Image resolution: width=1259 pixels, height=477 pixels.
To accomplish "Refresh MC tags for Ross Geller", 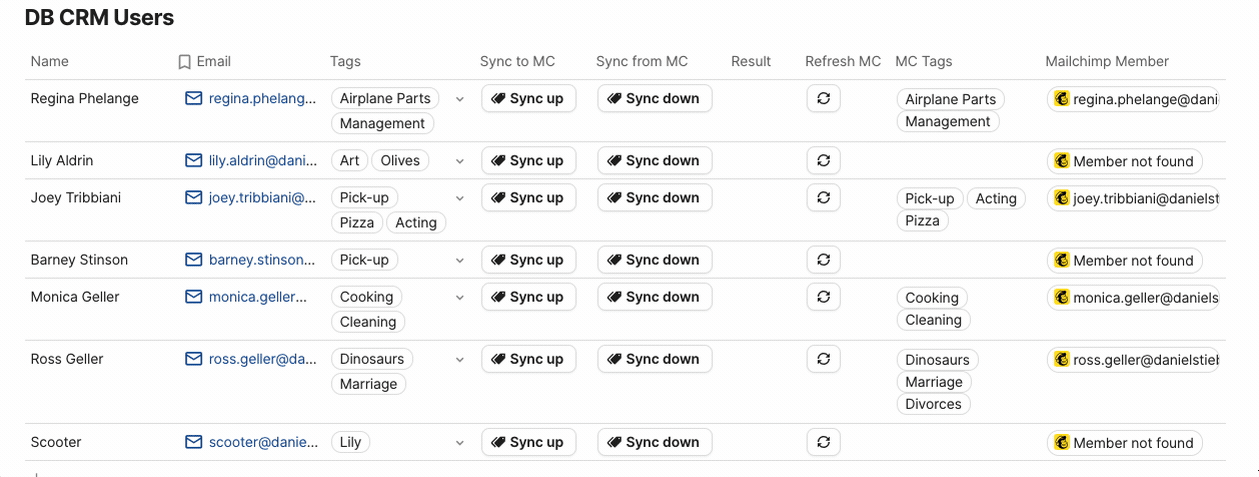I will tap(823, 359).
